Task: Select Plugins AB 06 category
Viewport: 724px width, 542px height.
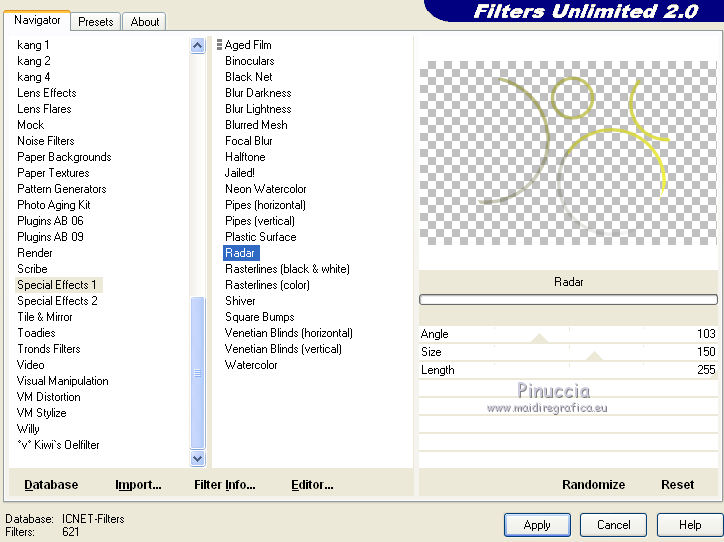Action: (50, 221)
